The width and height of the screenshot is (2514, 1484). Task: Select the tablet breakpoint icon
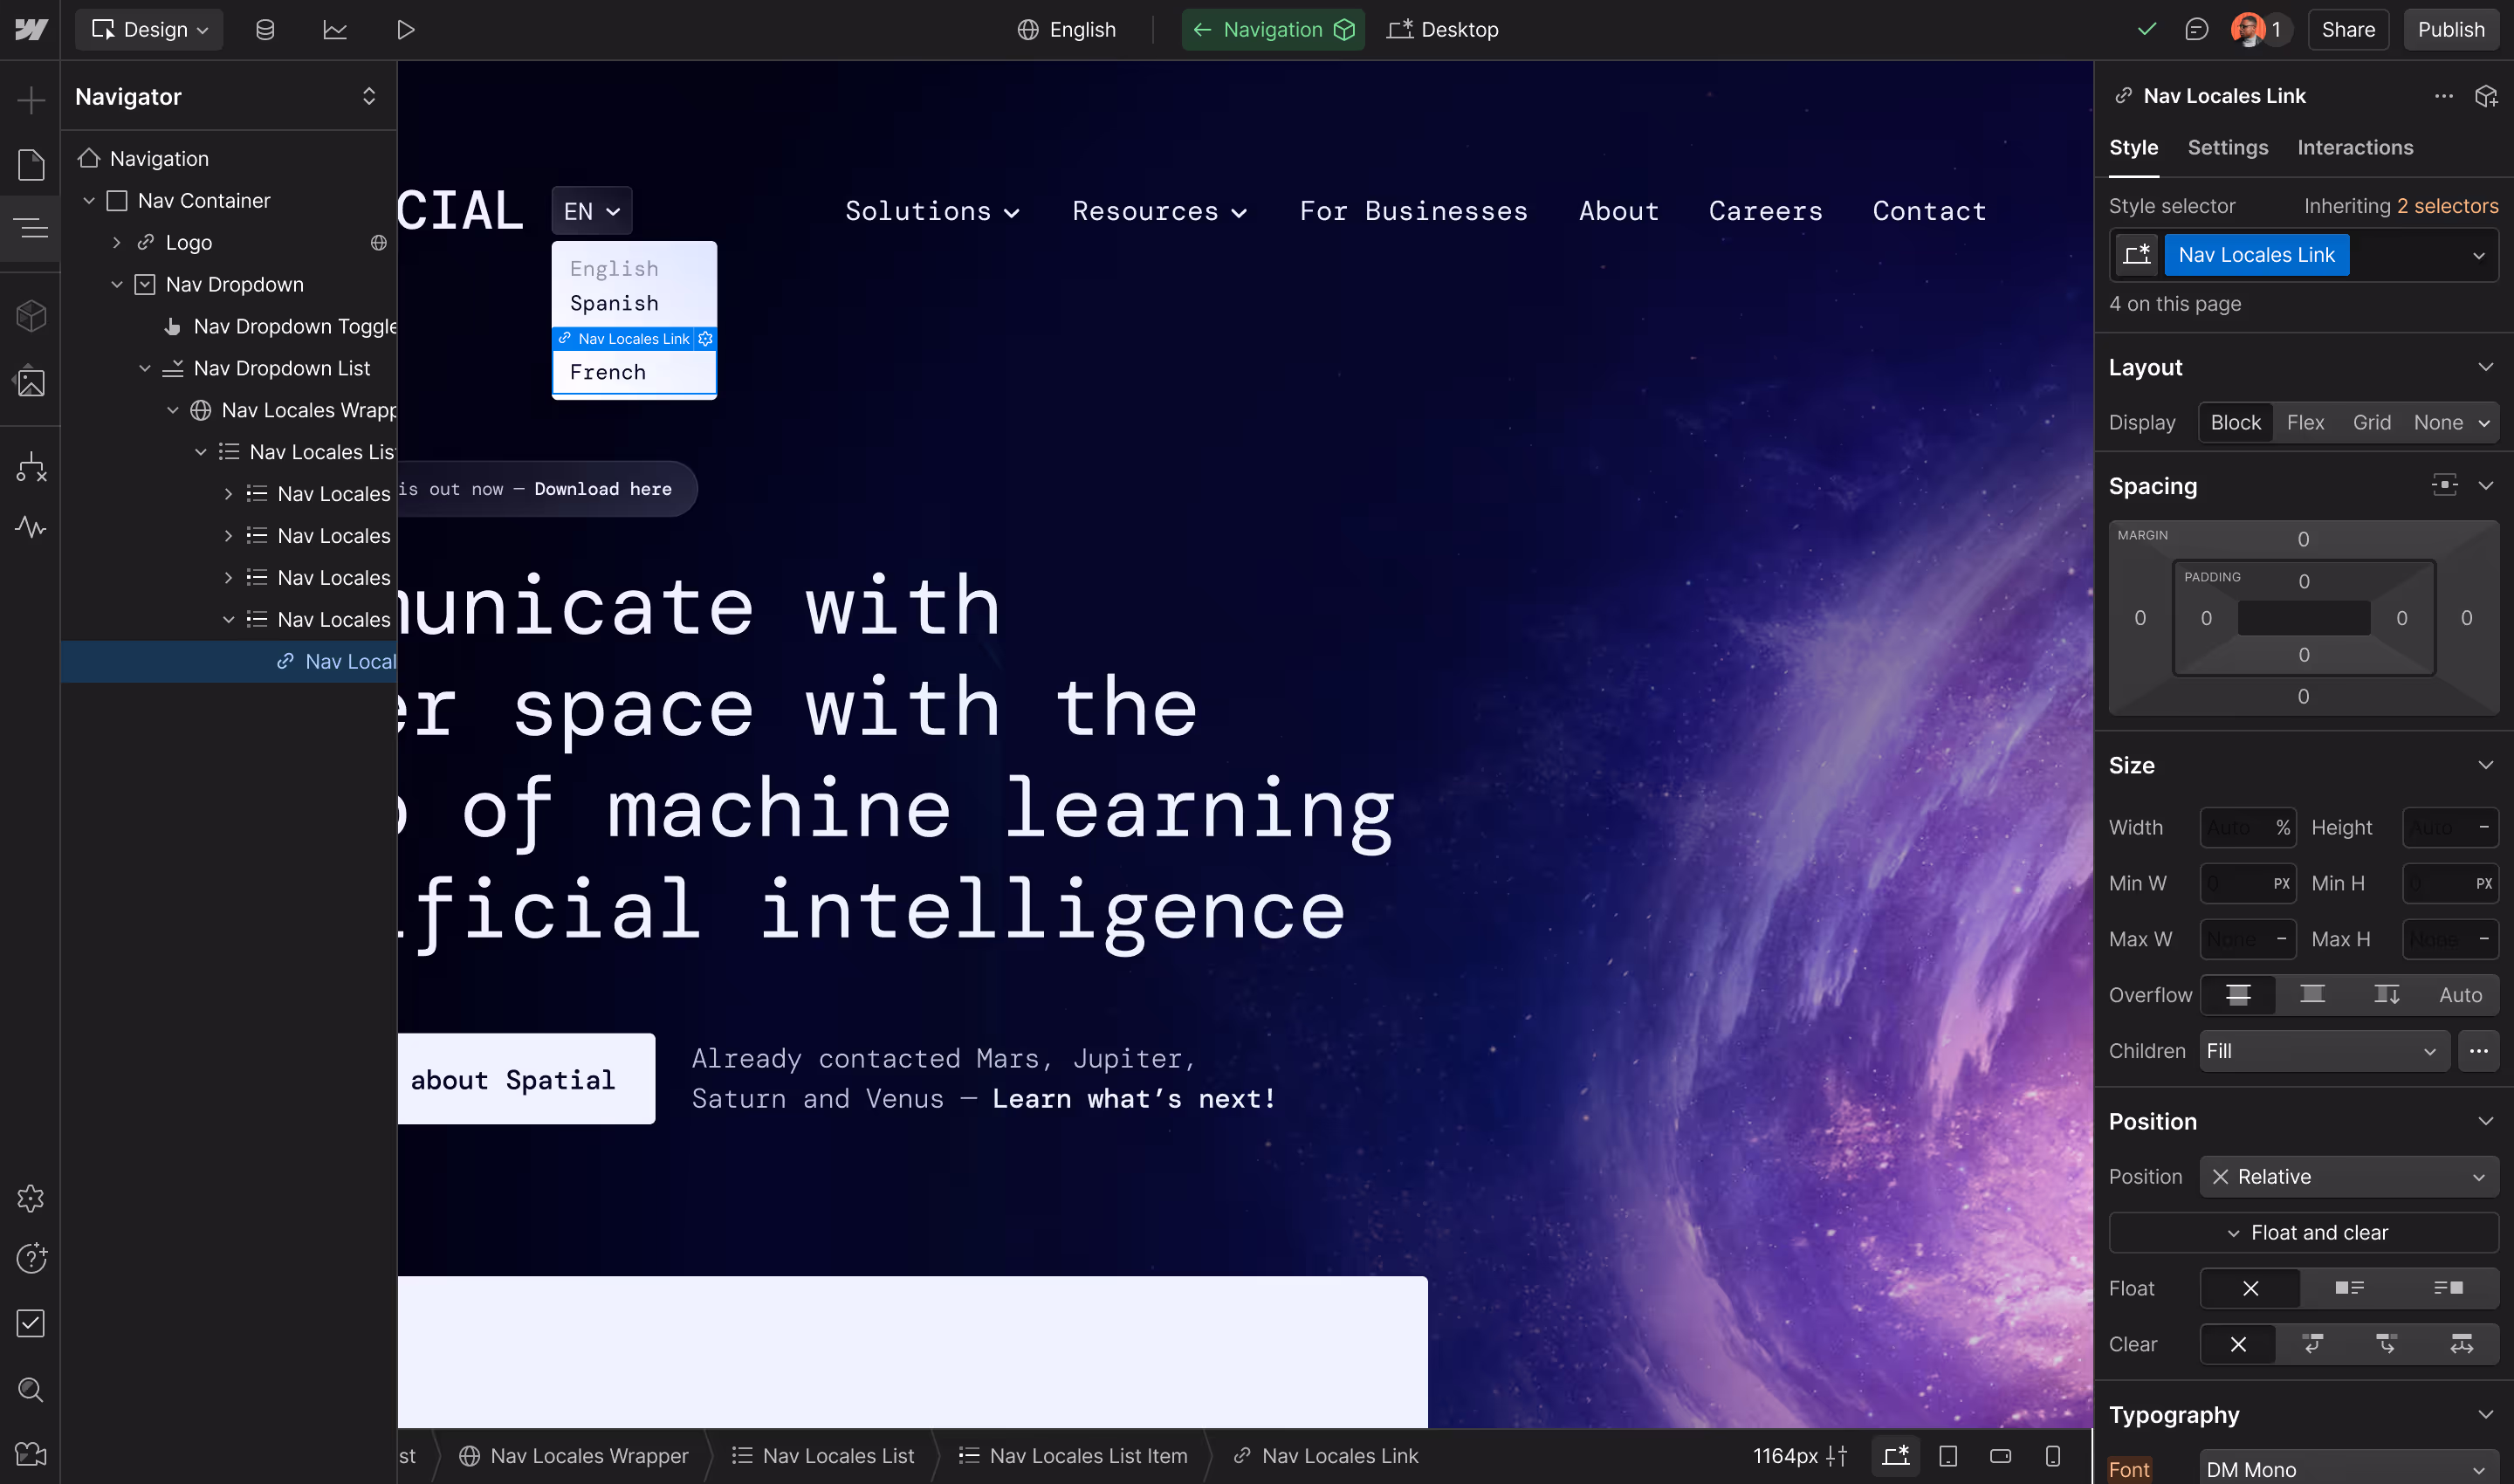pyautogui.click(x=1948, y=1456)
